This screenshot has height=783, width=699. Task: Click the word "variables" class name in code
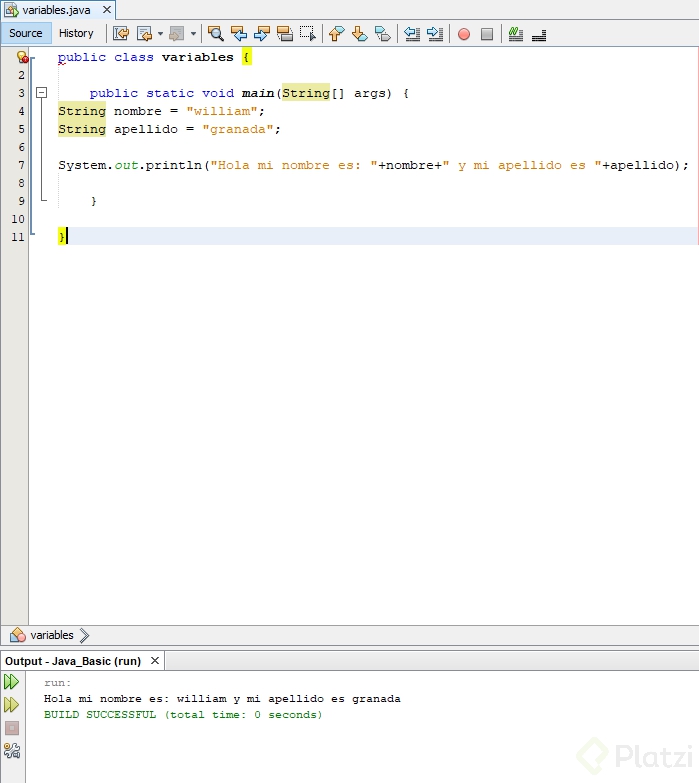pyautogui.click(x=197, y=57)
